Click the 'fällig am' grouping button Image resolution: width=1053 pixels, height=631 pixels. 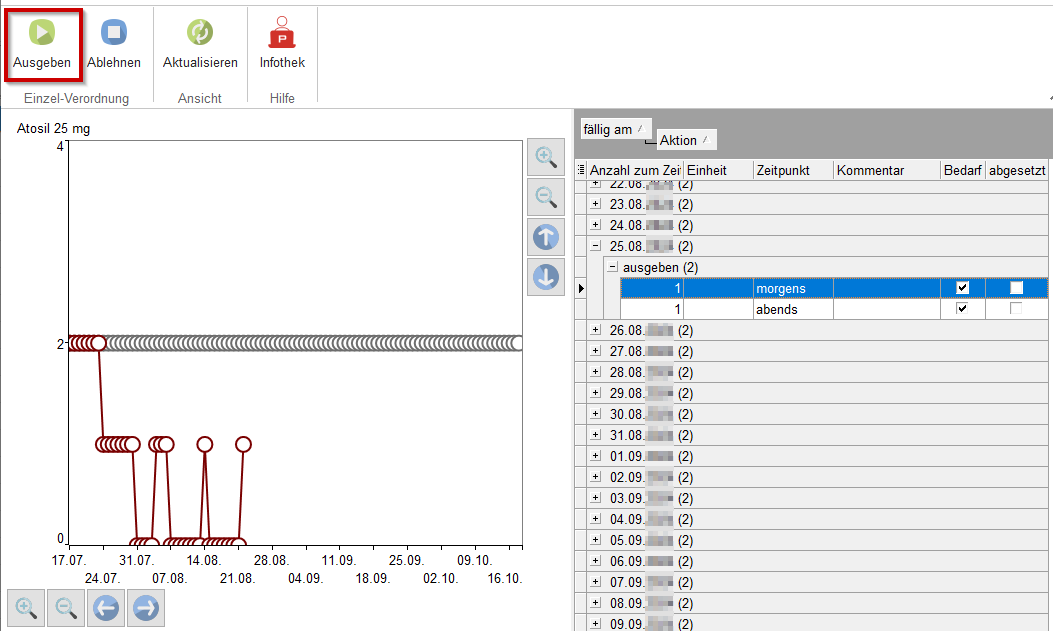pos(615,129)
